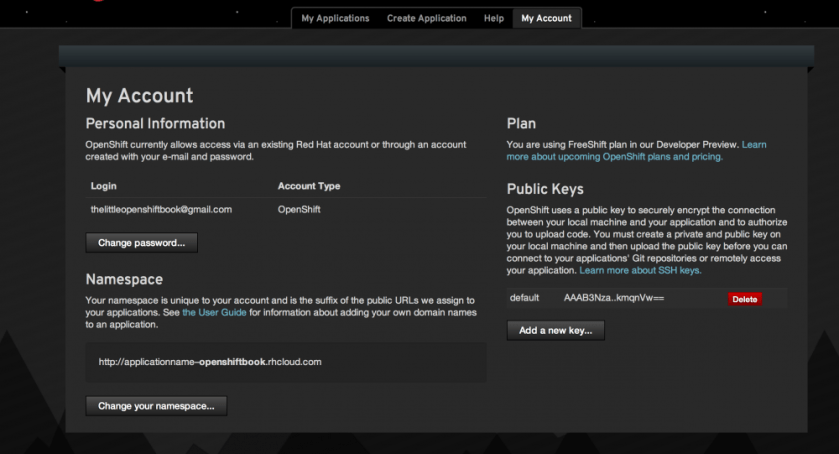Click the Public Keys section heading
This screenshot has height=454, width=839.
[545, 188]
